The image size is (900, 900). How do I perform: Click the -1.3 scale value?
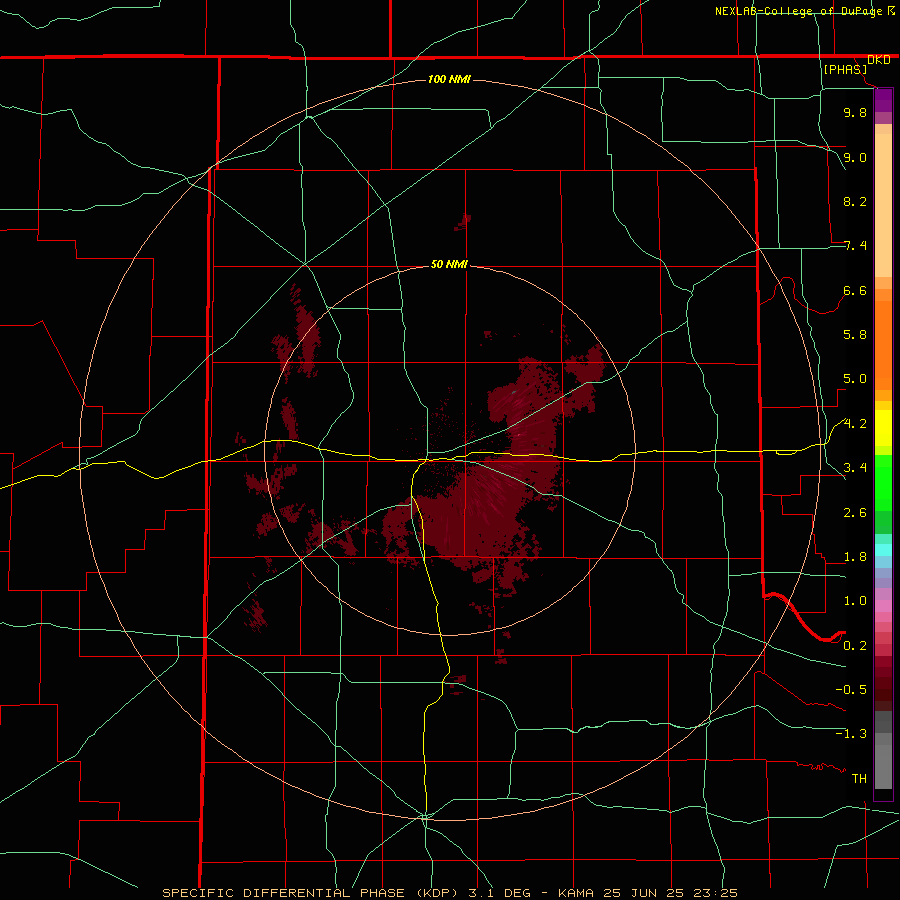tap(851, 734)
